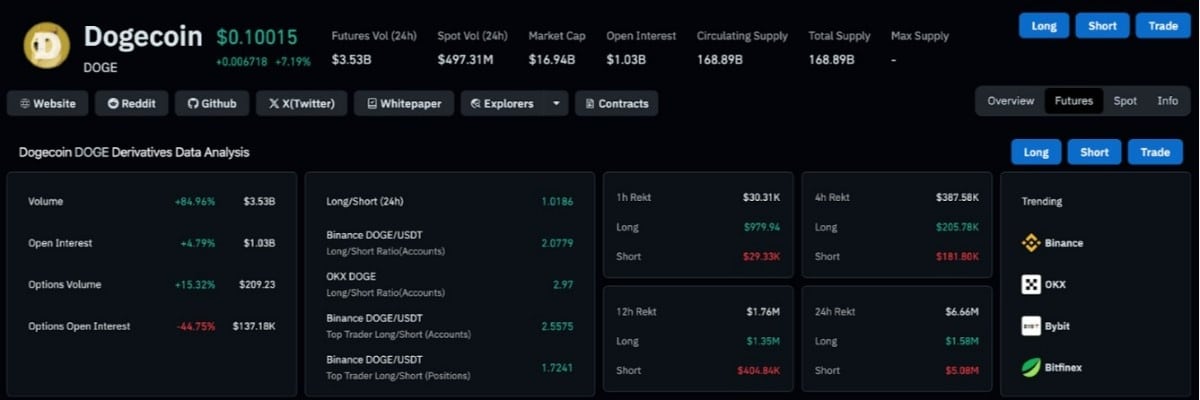
Task: Click the top header Short button
Action: click(x=1103, y=26)
